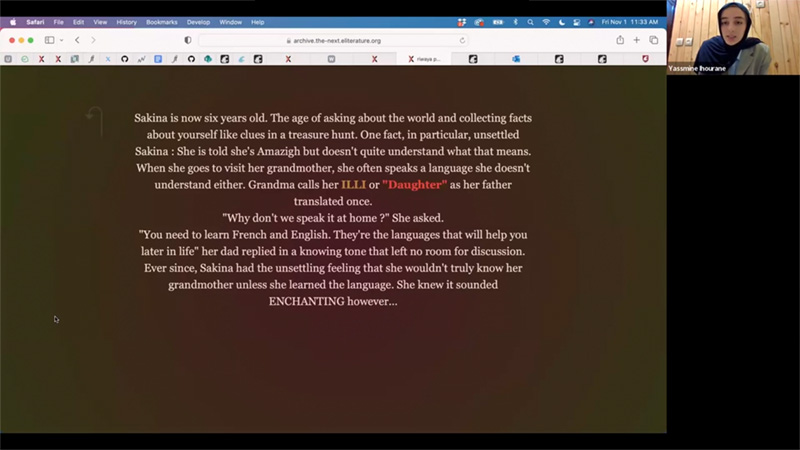Viewport: 800px width, 450px height.
Task: Click the orange ILLI link
Action: click(353, 185)
